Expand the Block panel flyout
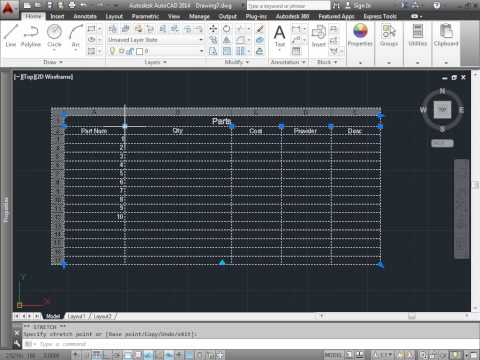 coord(327,62)
